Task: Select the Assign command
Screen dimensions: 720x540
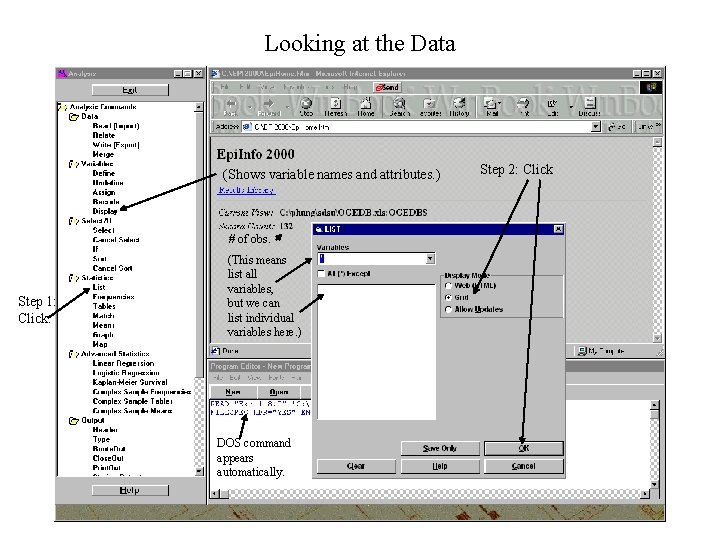Action: pyautogui.click(x=104, y=192)
